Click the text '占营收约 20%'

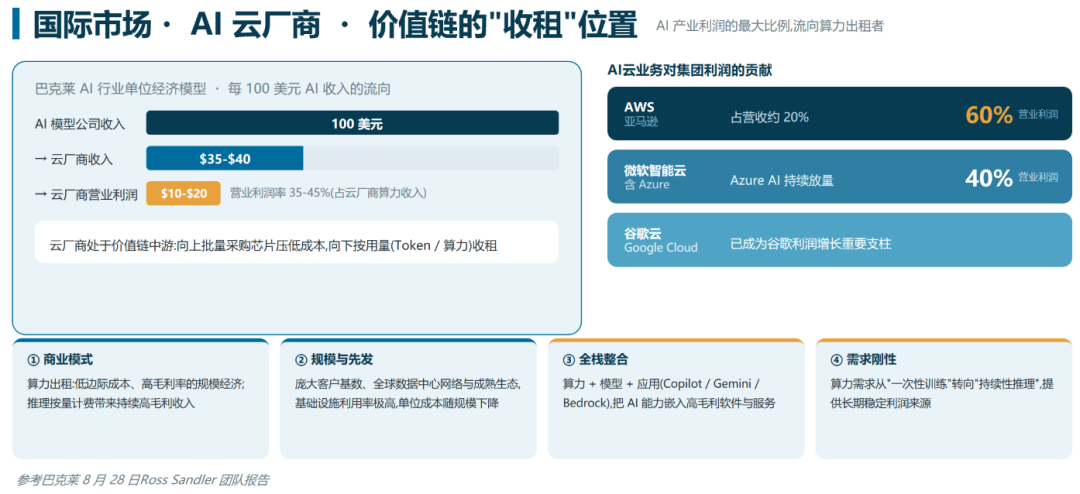(769, 117)
